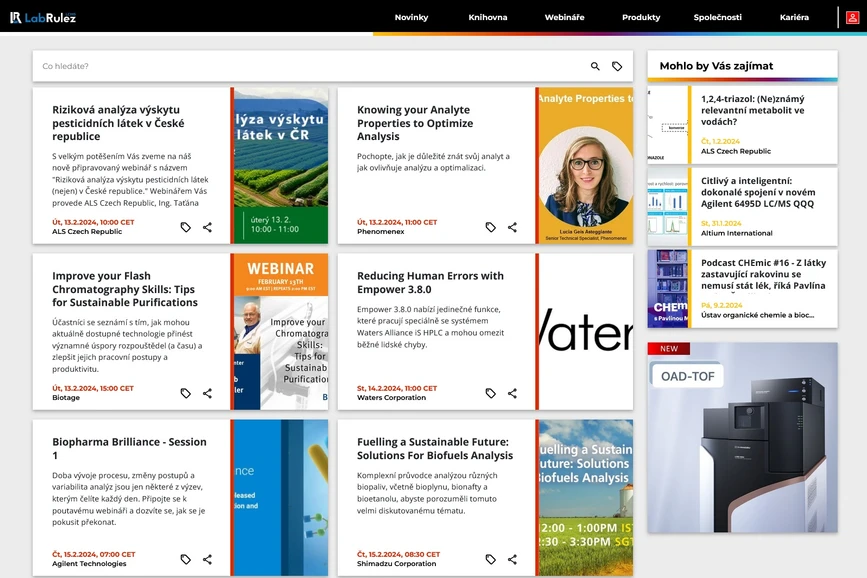Click tag icon on Knowing your Analyte card
The image size is (867, 578).
click(x=490, y=227)
